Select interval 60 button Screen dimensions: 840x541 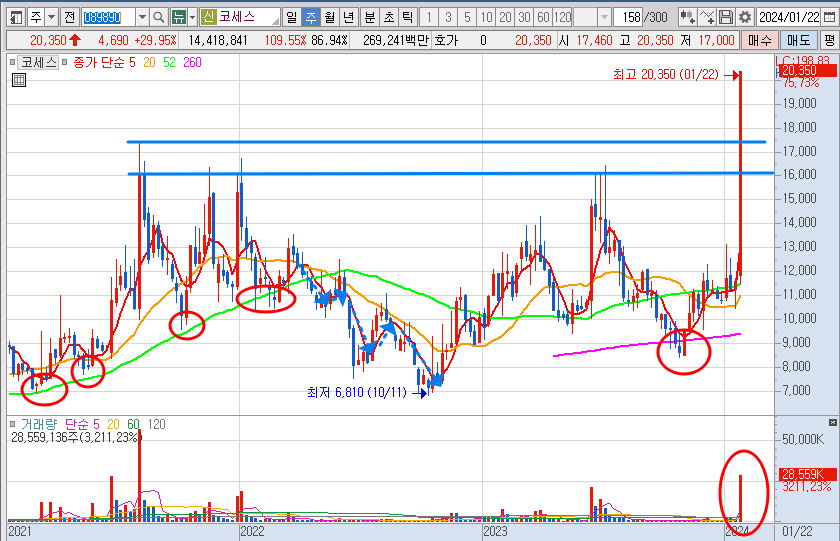[543, 18]
